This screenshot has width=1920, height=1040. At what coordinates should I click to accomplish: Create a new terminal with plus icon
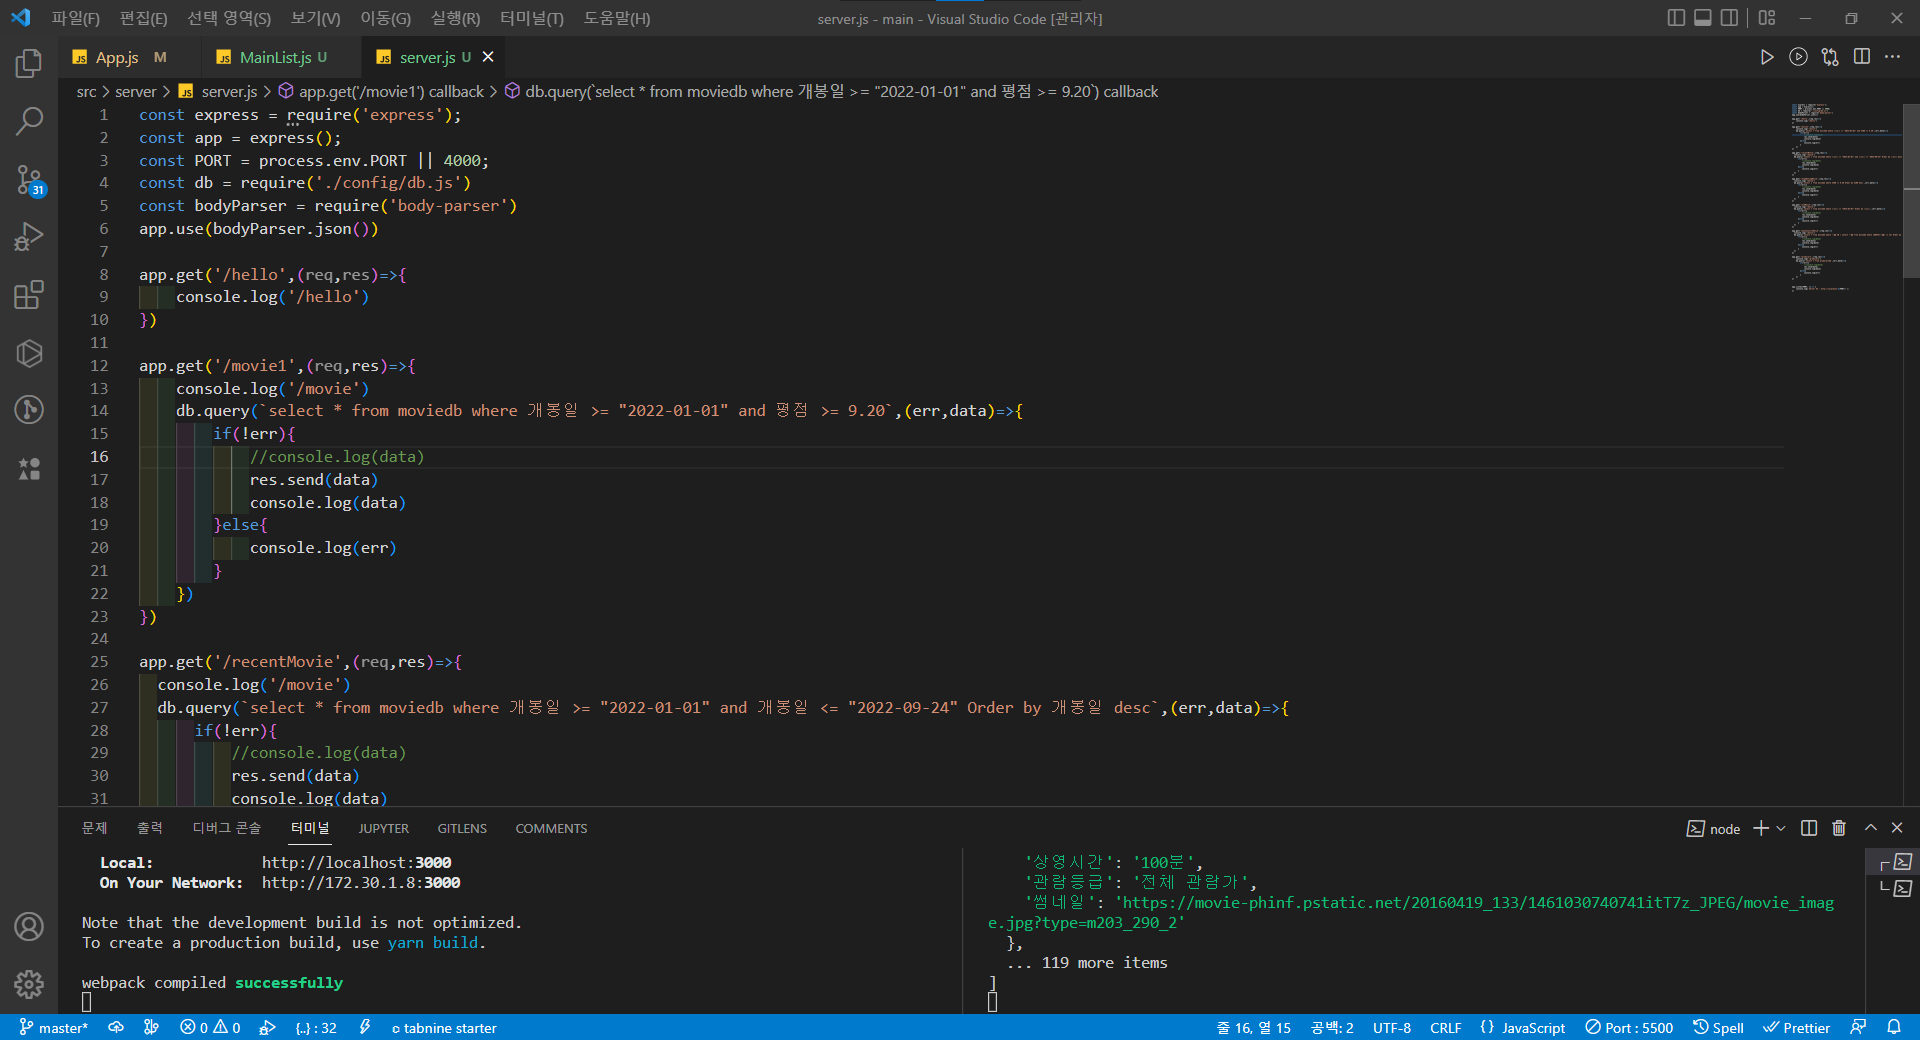[1761, 828]
